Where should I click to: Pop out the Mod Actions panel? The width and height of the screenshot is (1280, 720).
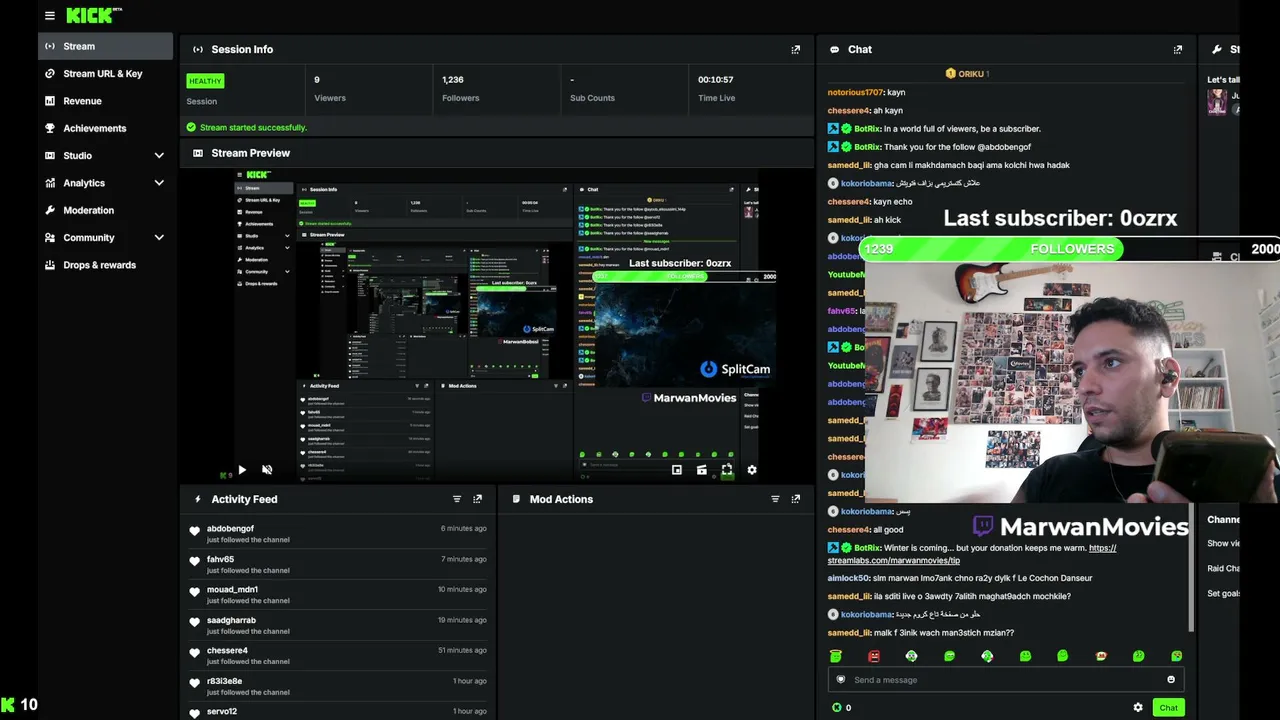coord(796,499)
